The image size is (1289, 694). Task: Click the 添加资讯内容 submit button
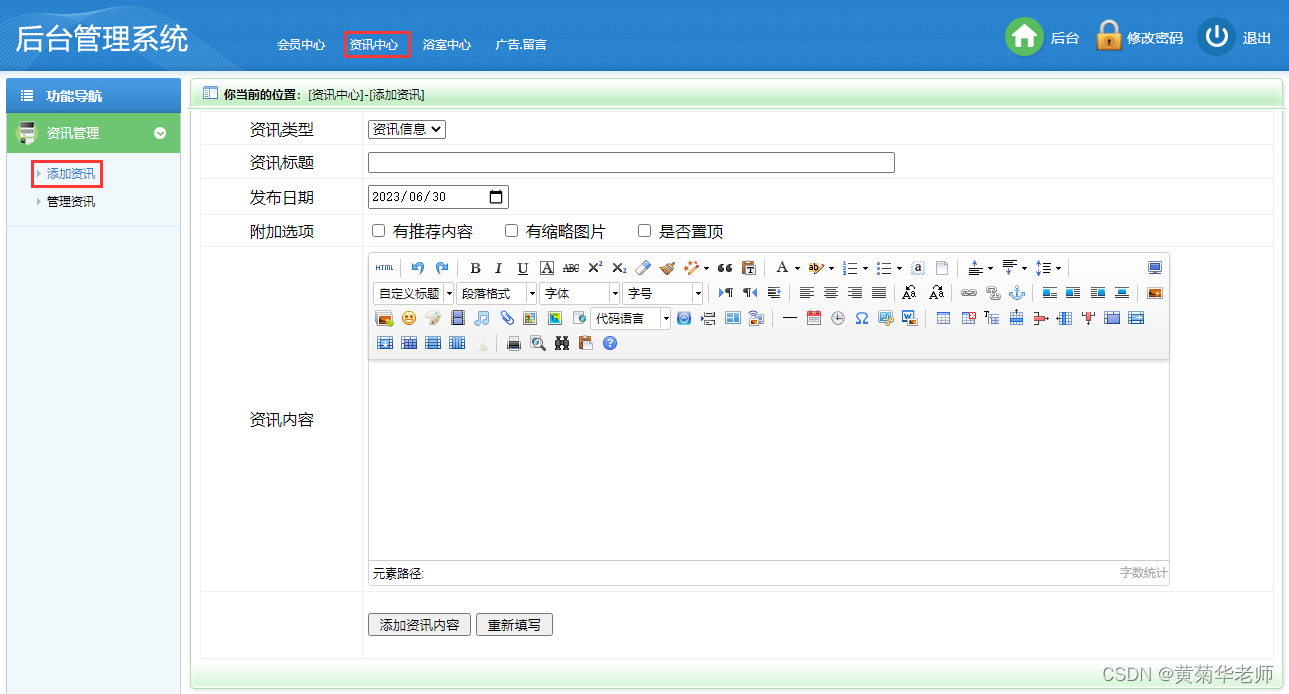click(x=419, y=624)
